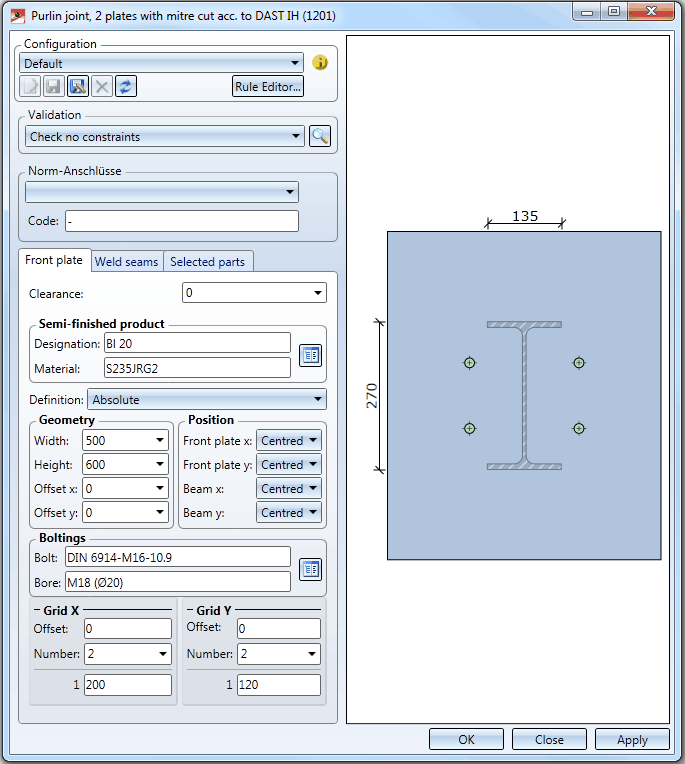Click the yellow info icon
685x764 pixels.
pyautogui.click(x=320, y=62)
